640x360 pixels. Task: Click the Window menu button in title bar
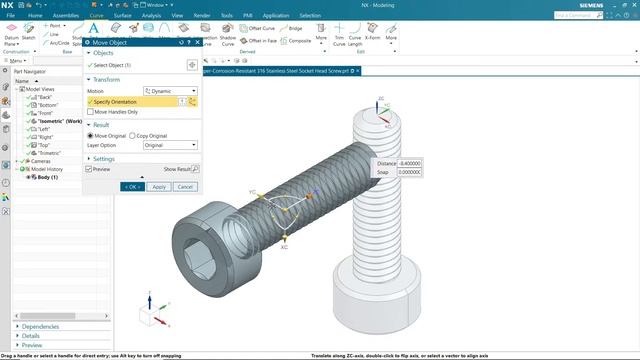tap(154, 5)
